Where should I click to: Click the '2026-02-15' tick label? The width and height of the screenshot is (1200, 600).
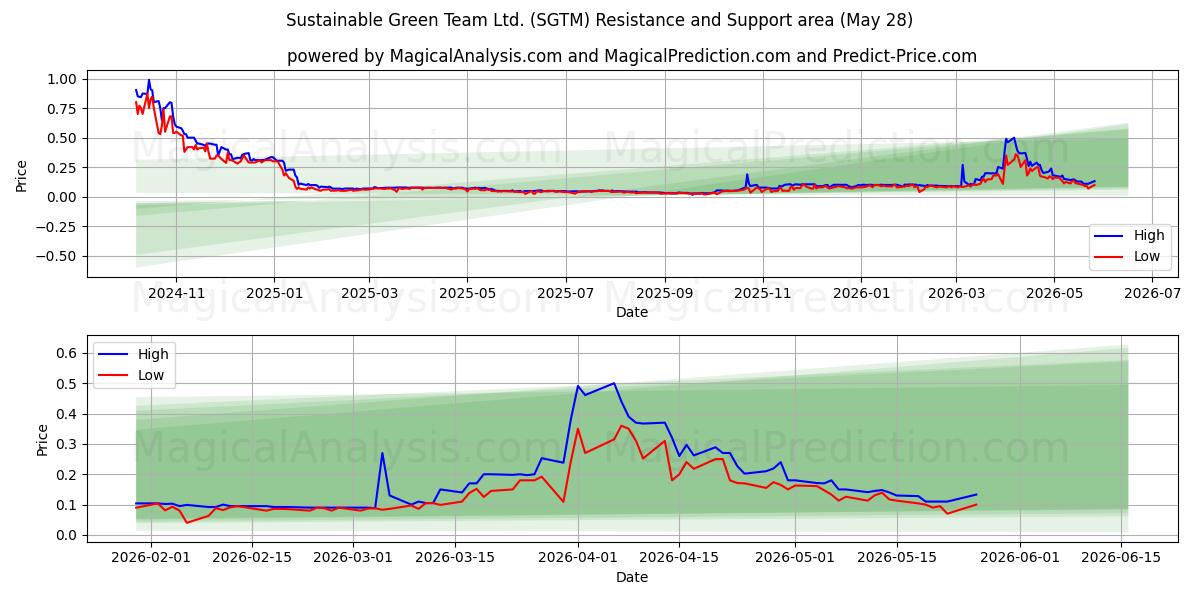point(252,558)
